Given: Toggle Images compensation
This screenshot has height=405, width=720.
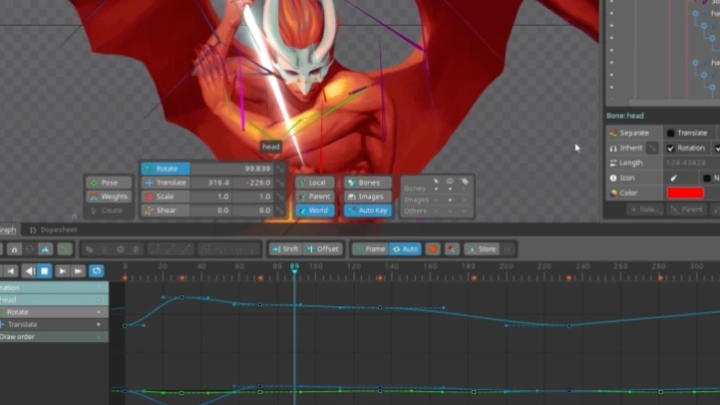Looking at the screenshot, I should (368, 197).
